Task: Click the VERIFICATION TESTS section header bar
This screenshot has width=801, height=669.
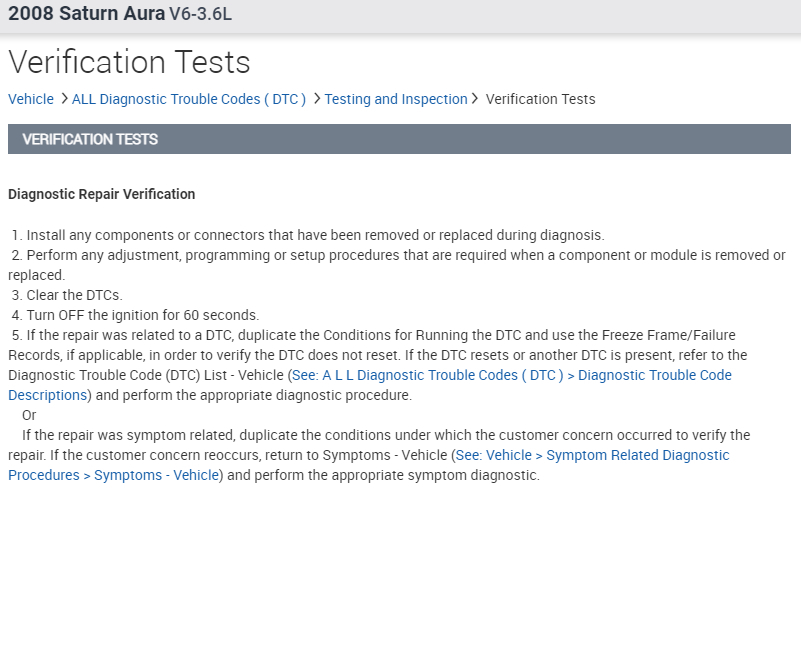Action: (x=399, y=139)
